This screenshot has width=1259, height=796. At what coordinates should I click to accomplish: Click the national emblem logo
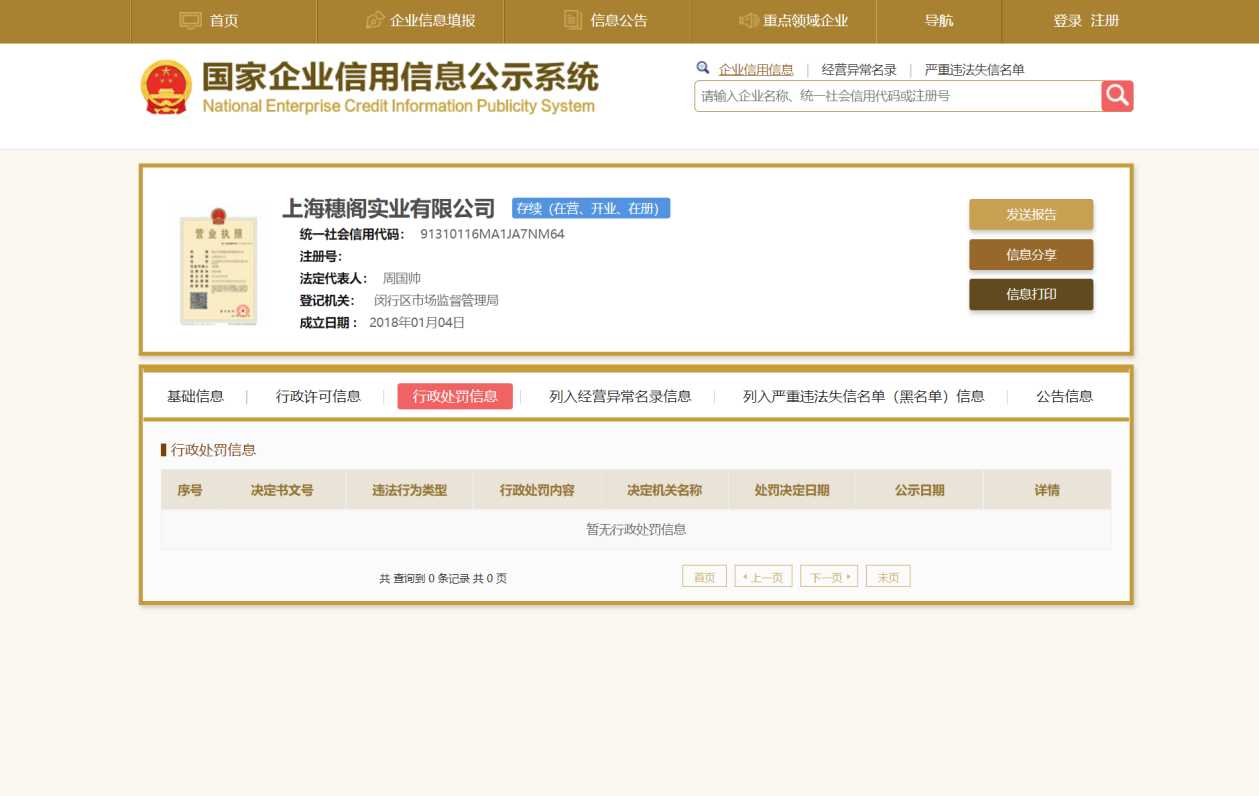tap(166, 87)
